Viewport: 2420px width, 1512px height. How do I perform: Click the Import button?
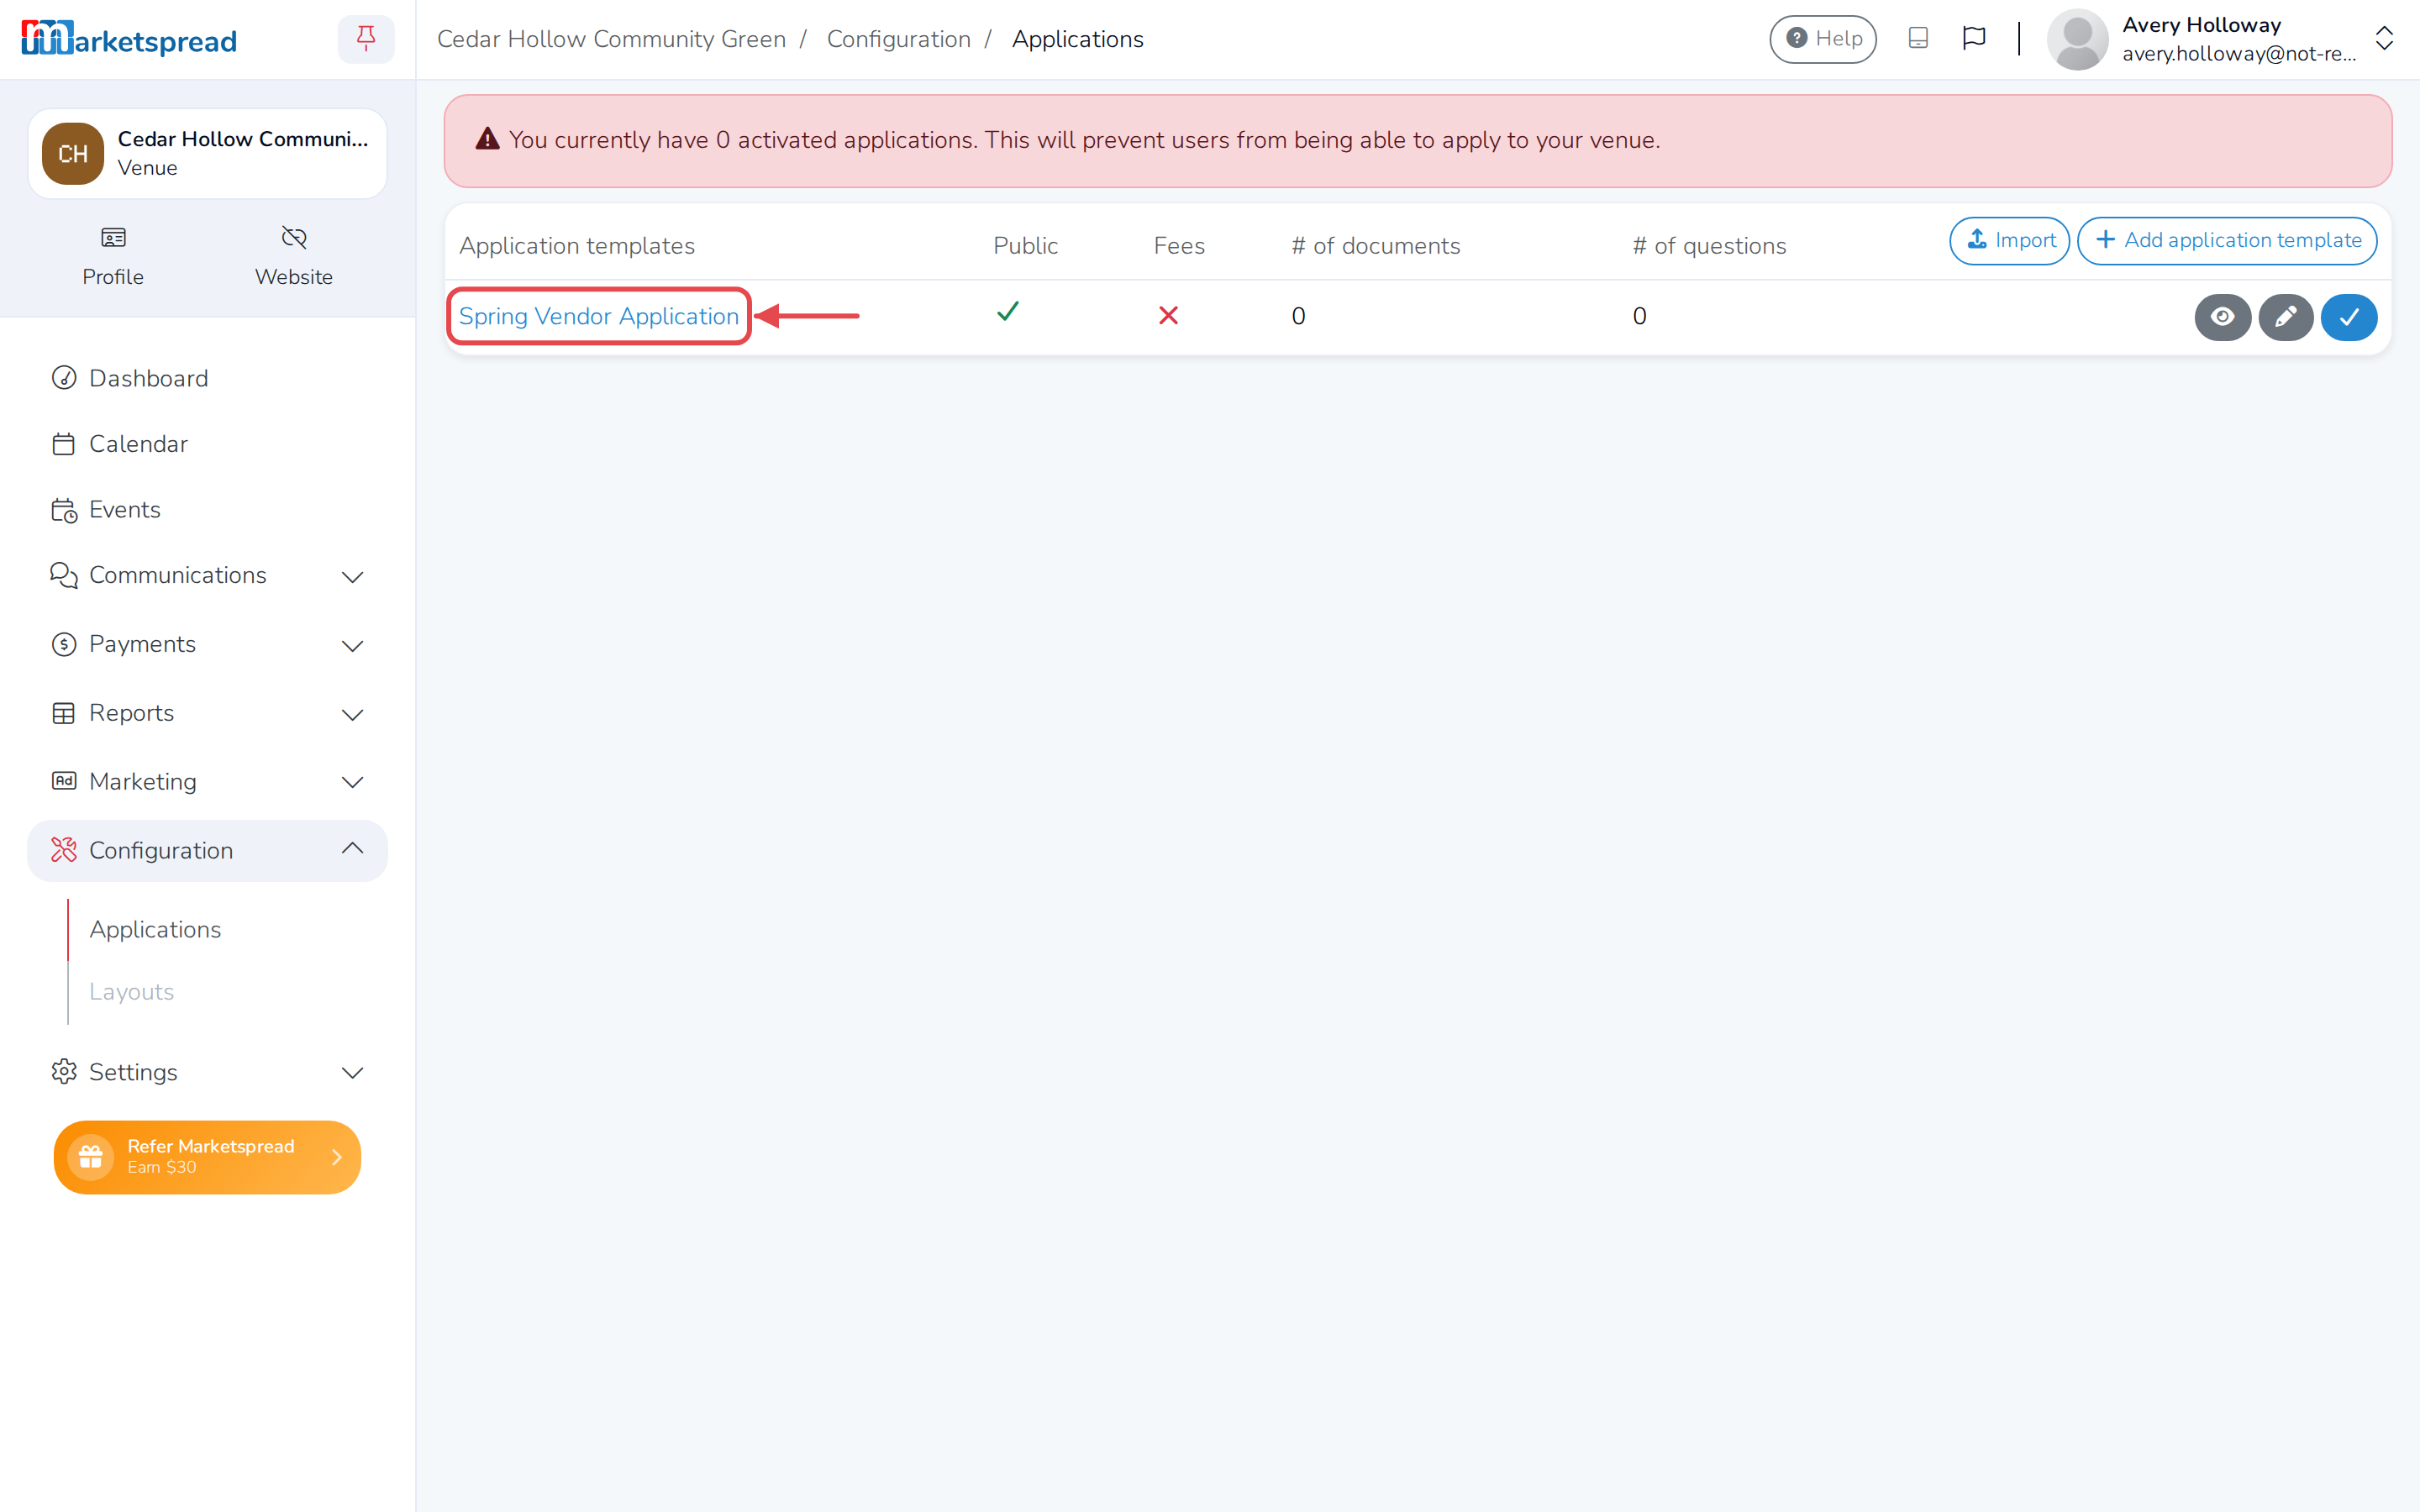tap(2009, 240)
